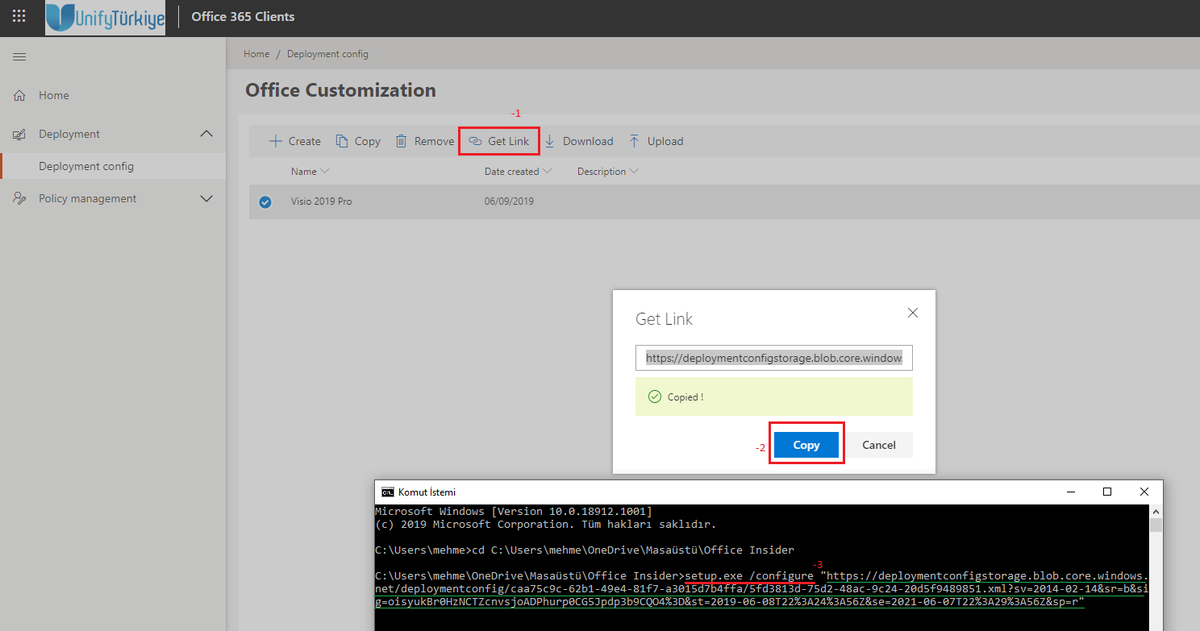Click Remove in the toolbar
The image size is (1200, 631).
click(424, 141)
